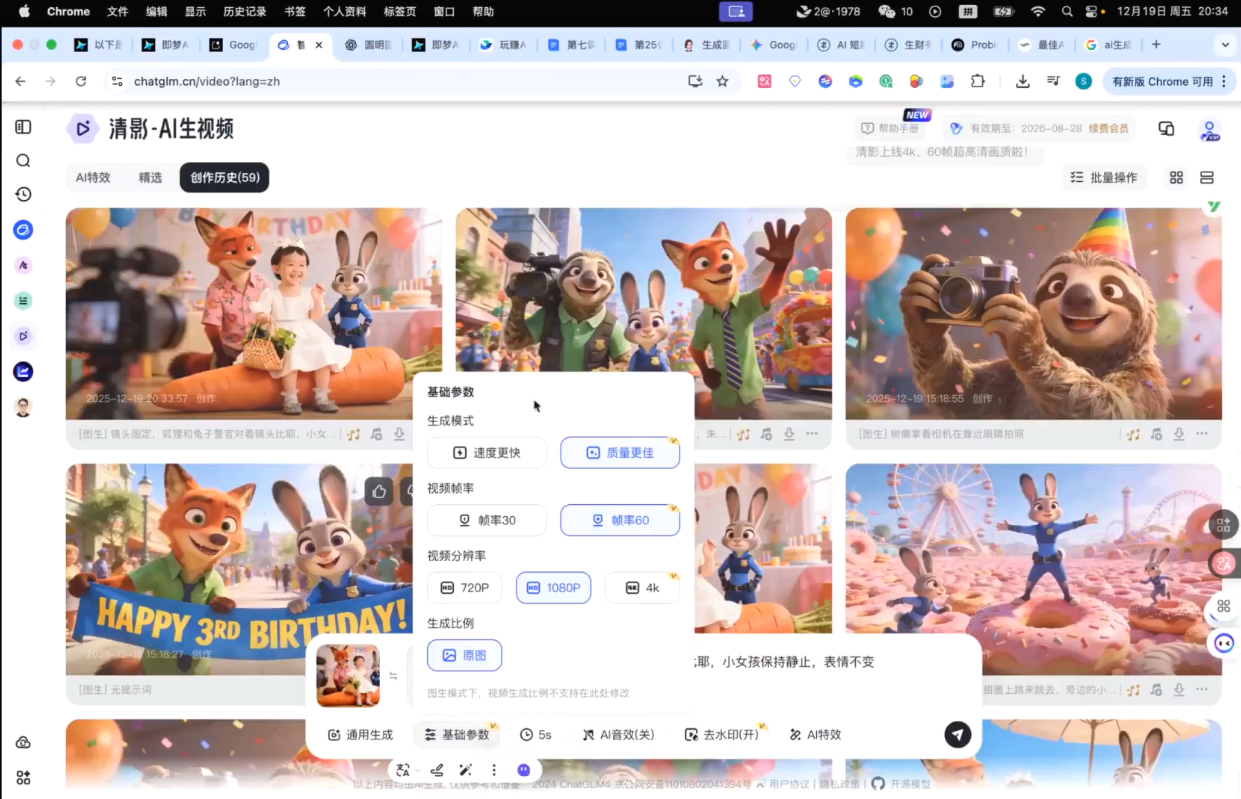Click the uploaded reference image thumbnail
This screenshot has height=799, width=1241.
click(348, 675)
